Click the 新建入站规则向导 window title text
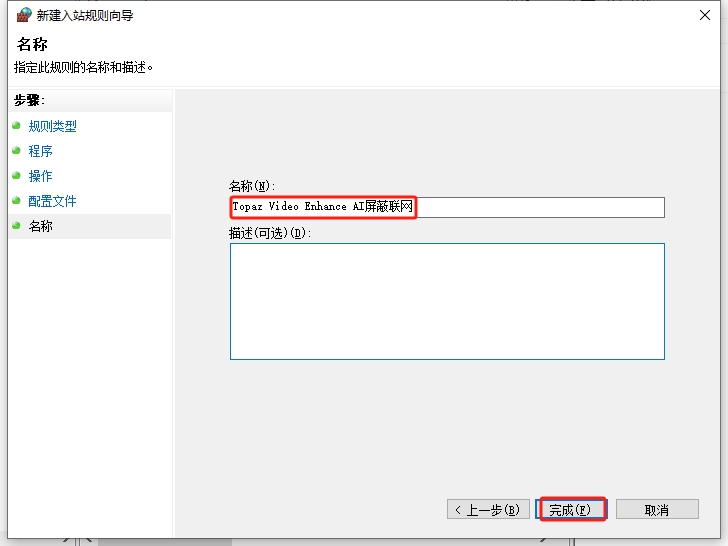This screenshot has height=546, width=728. coord(85,15)
